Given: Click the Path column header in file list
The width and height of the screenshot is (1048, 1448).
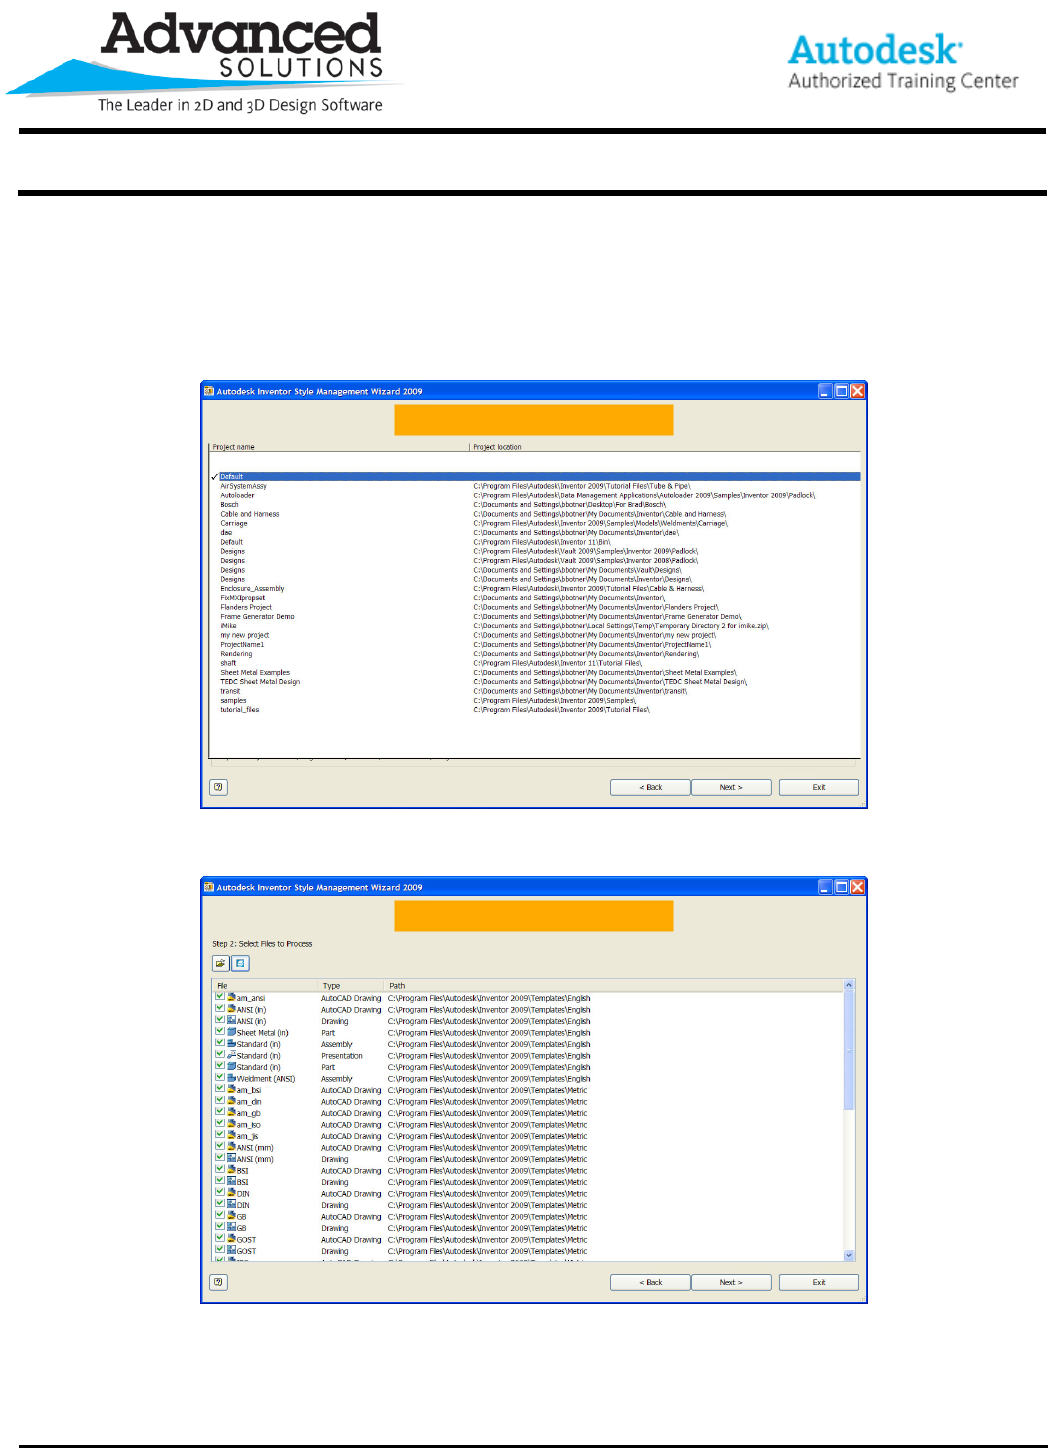Looking at the screenshot, I should click(614, 986).
